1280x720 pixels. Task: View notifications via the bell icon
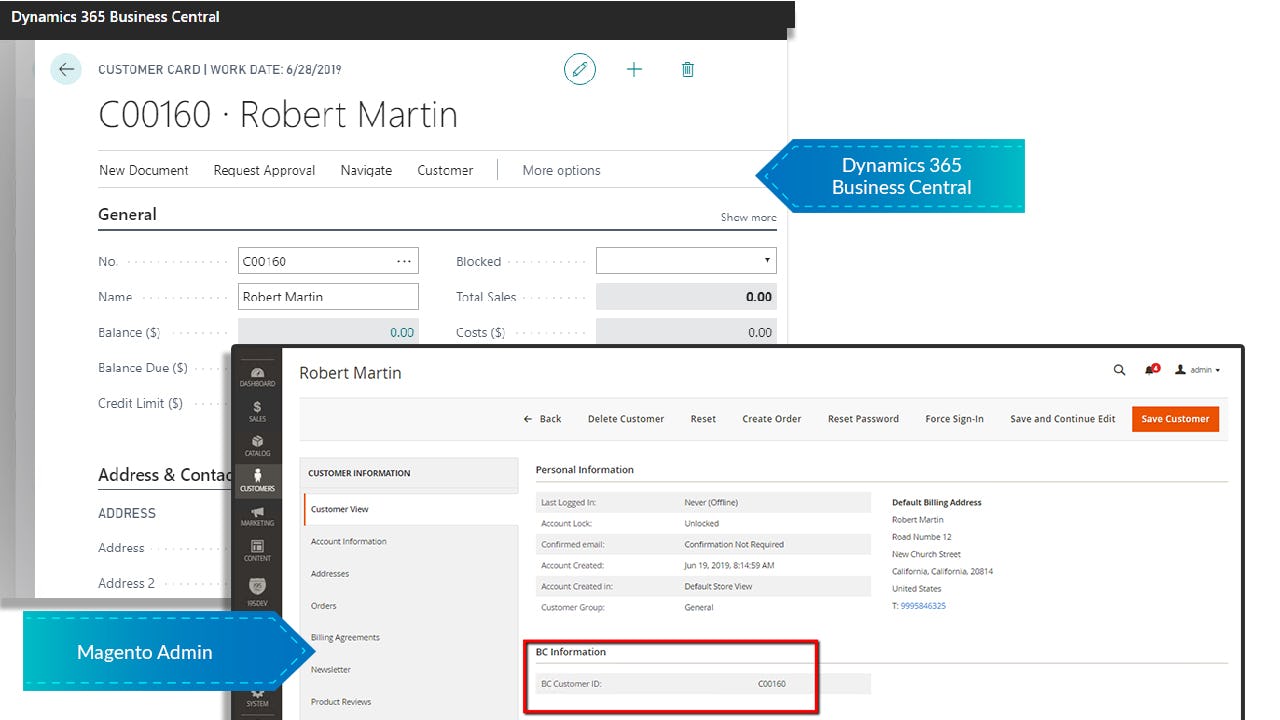click(x=1149, y=370)
